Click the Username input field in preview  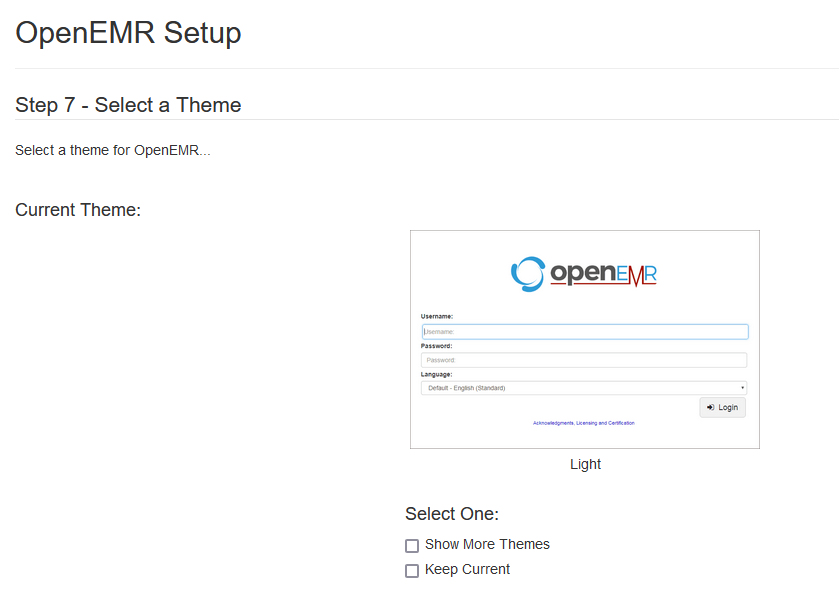(x=584, y=332)
